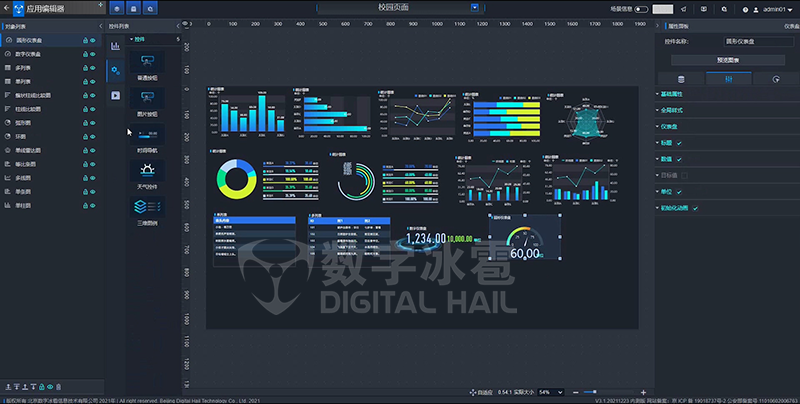The width and height of the screenshot is (800, 404).
Task: Expand the 仪表盘 property section
Action: (669, 127)
